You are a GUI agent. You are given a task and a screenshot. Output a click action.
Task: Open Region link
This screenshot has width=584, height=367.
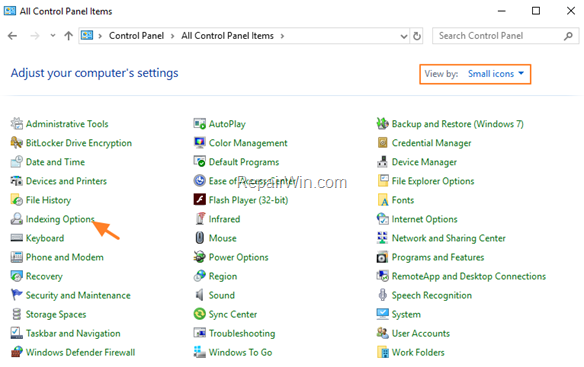click(223, 276)
